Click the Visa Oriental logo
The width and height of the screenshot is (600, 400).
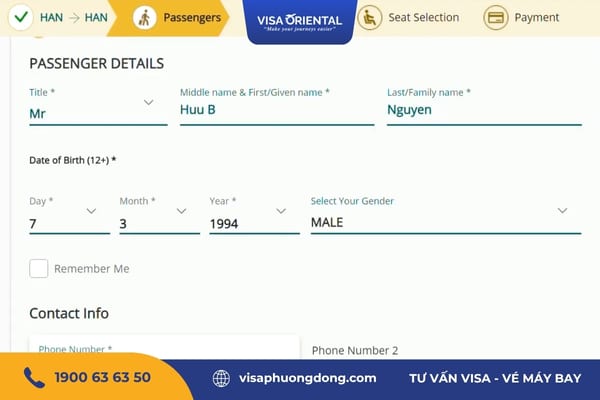[300, 22]
